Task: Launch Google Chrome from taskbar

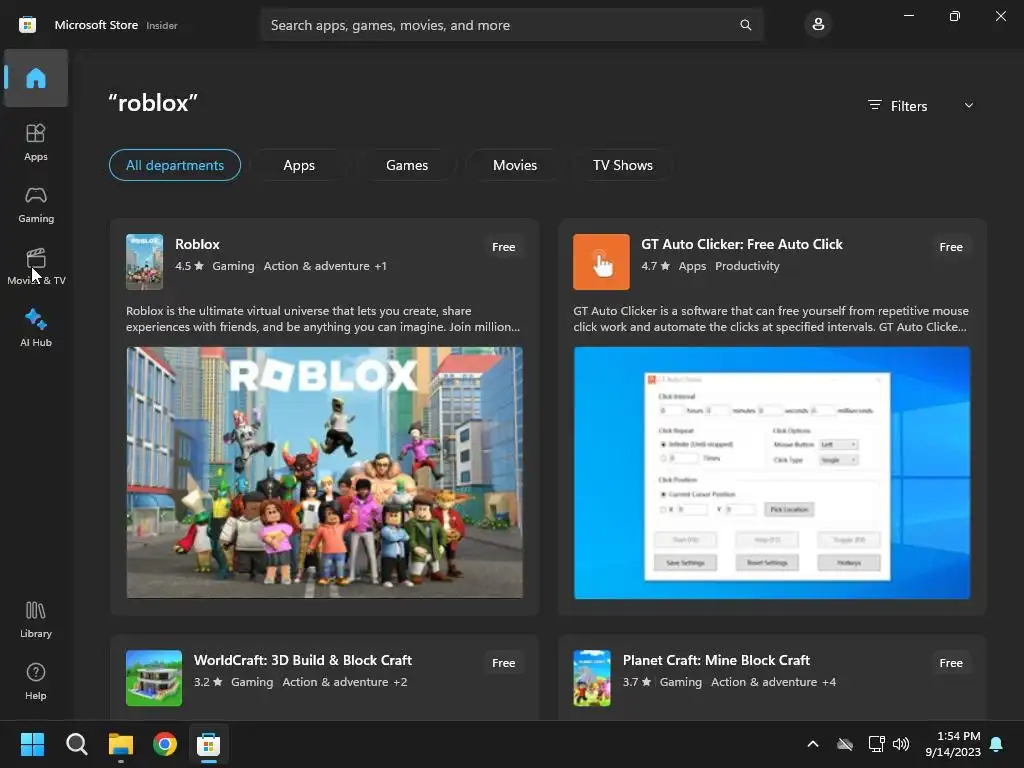Action: 165,744
